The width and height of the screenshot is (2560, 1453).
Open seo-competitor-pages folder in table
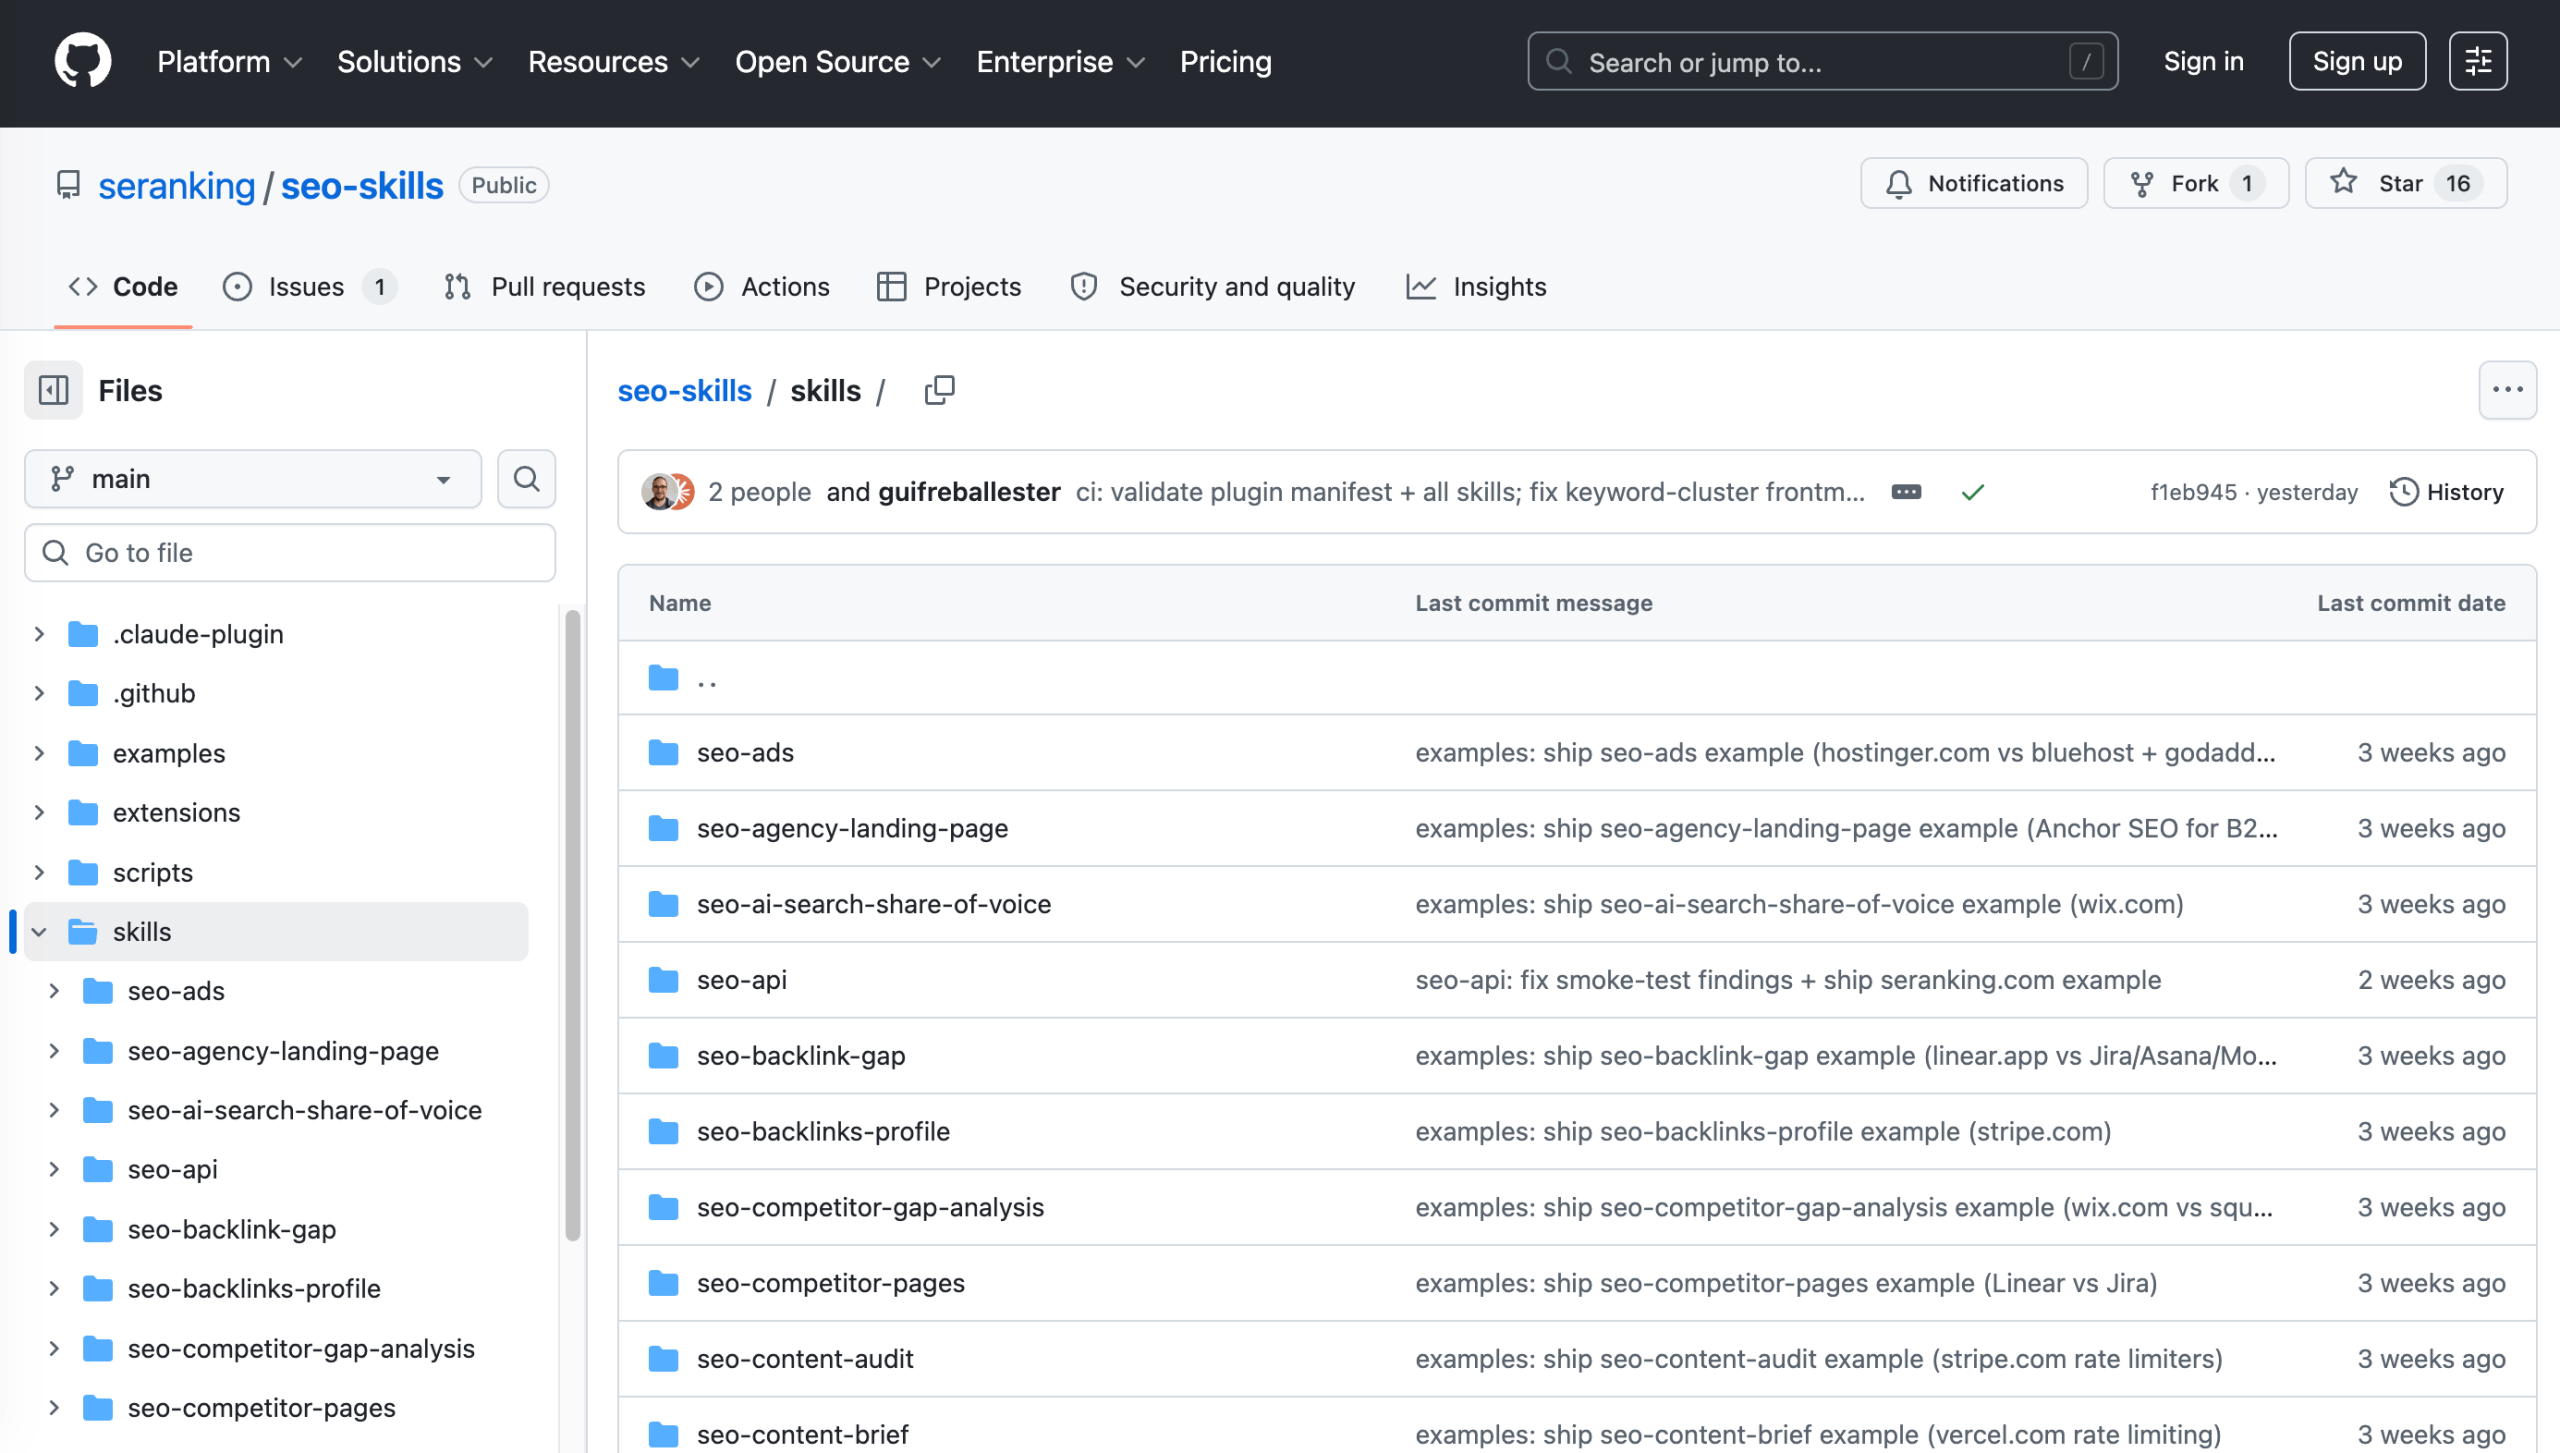830,1284
